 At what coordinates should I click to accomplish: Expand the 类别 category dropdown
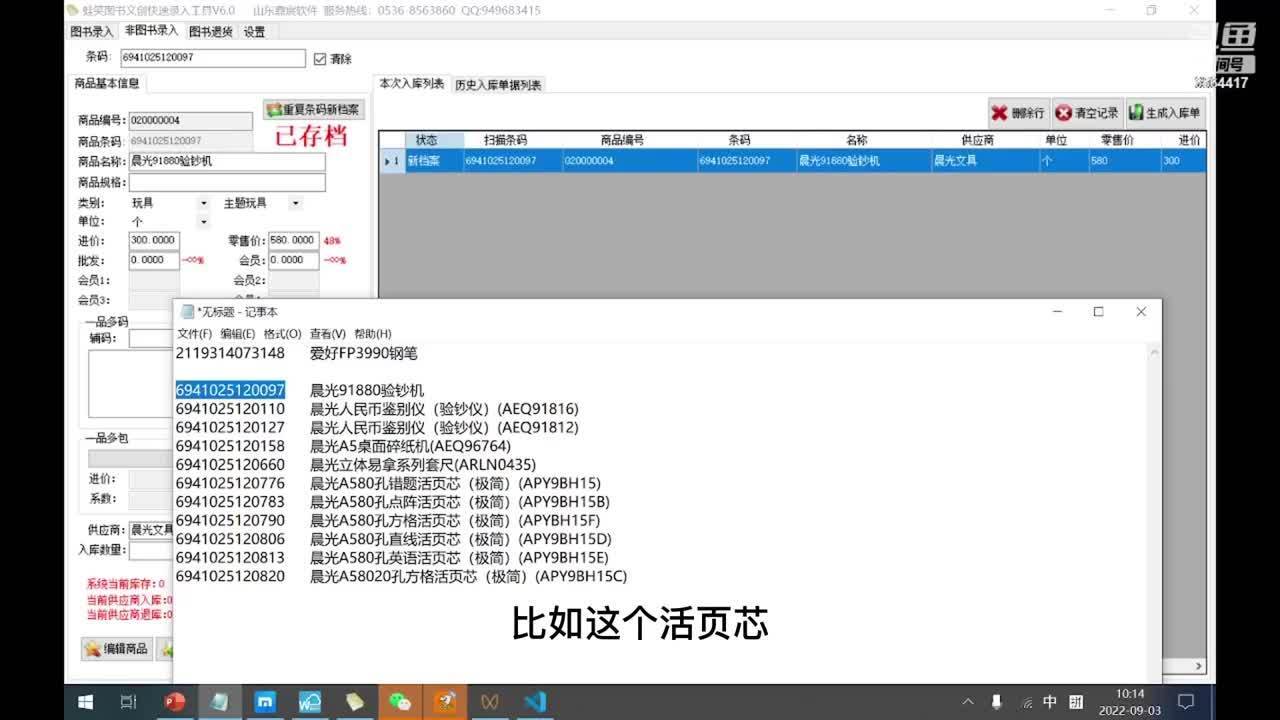coord(204,203)
